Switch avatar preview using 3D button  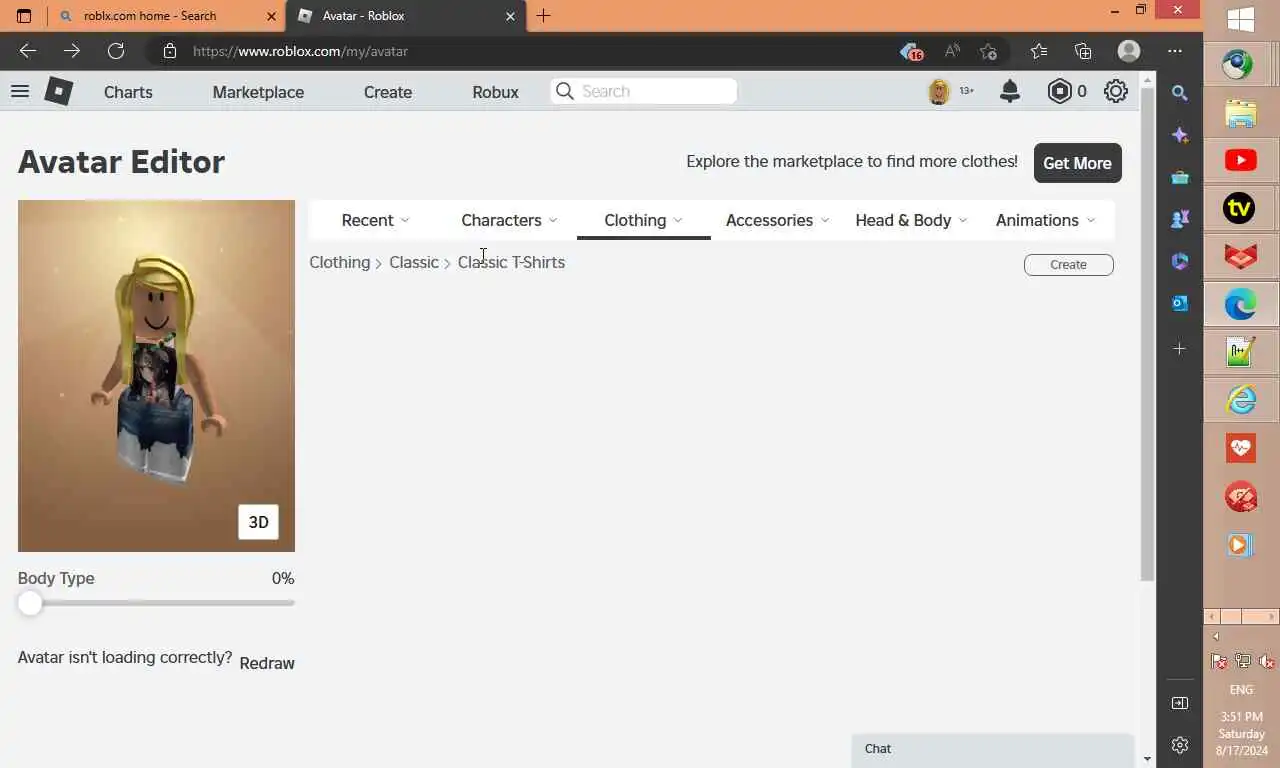click(x=258, y=522)
